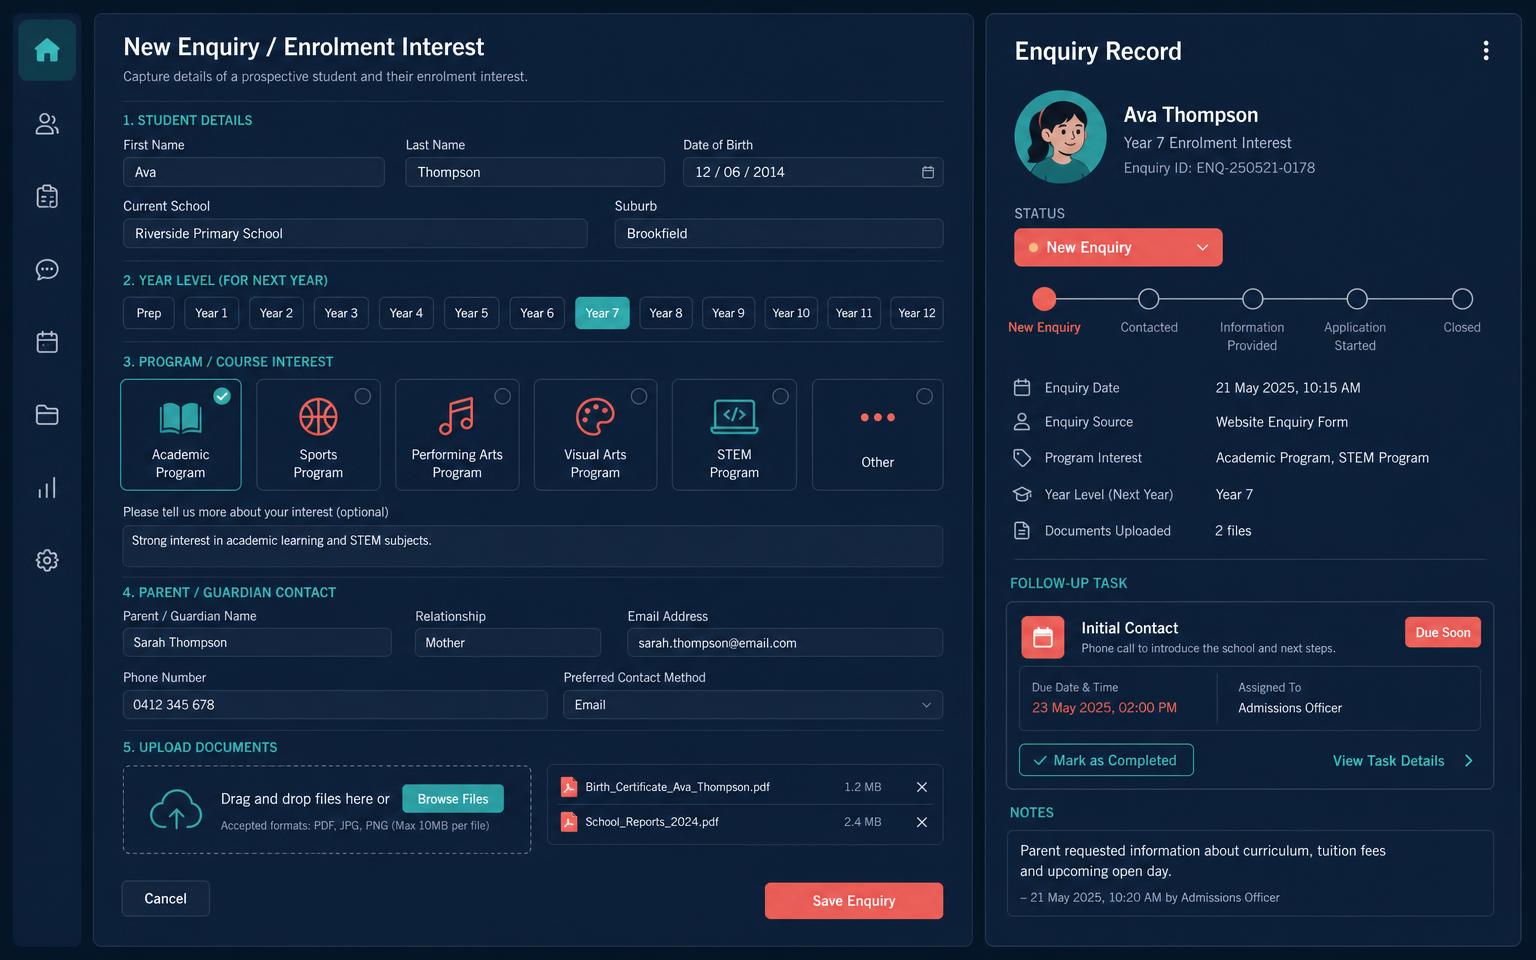The width and height of the screenshot is (1536, 960).
Task: Click the Save Enquiry button
Action: tap(854, 901)
